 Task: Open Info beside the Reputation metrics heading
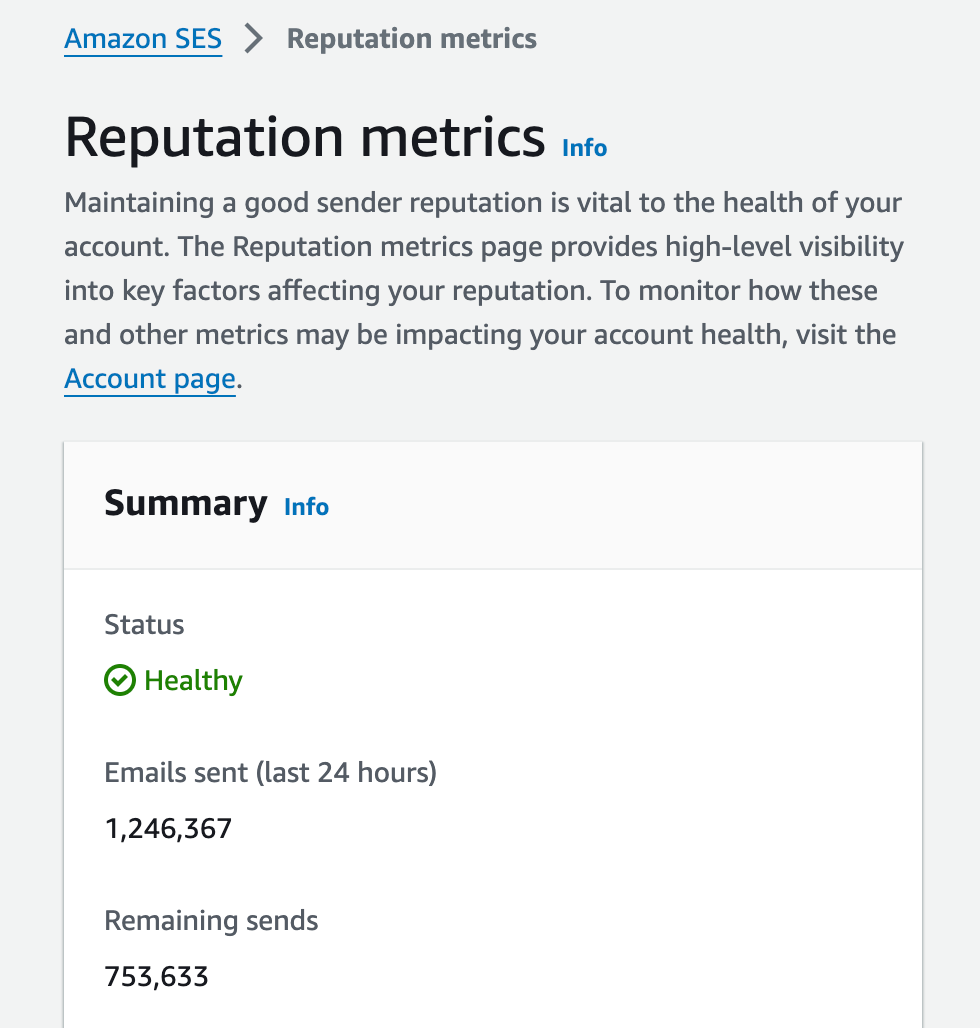tap(584, 148)
